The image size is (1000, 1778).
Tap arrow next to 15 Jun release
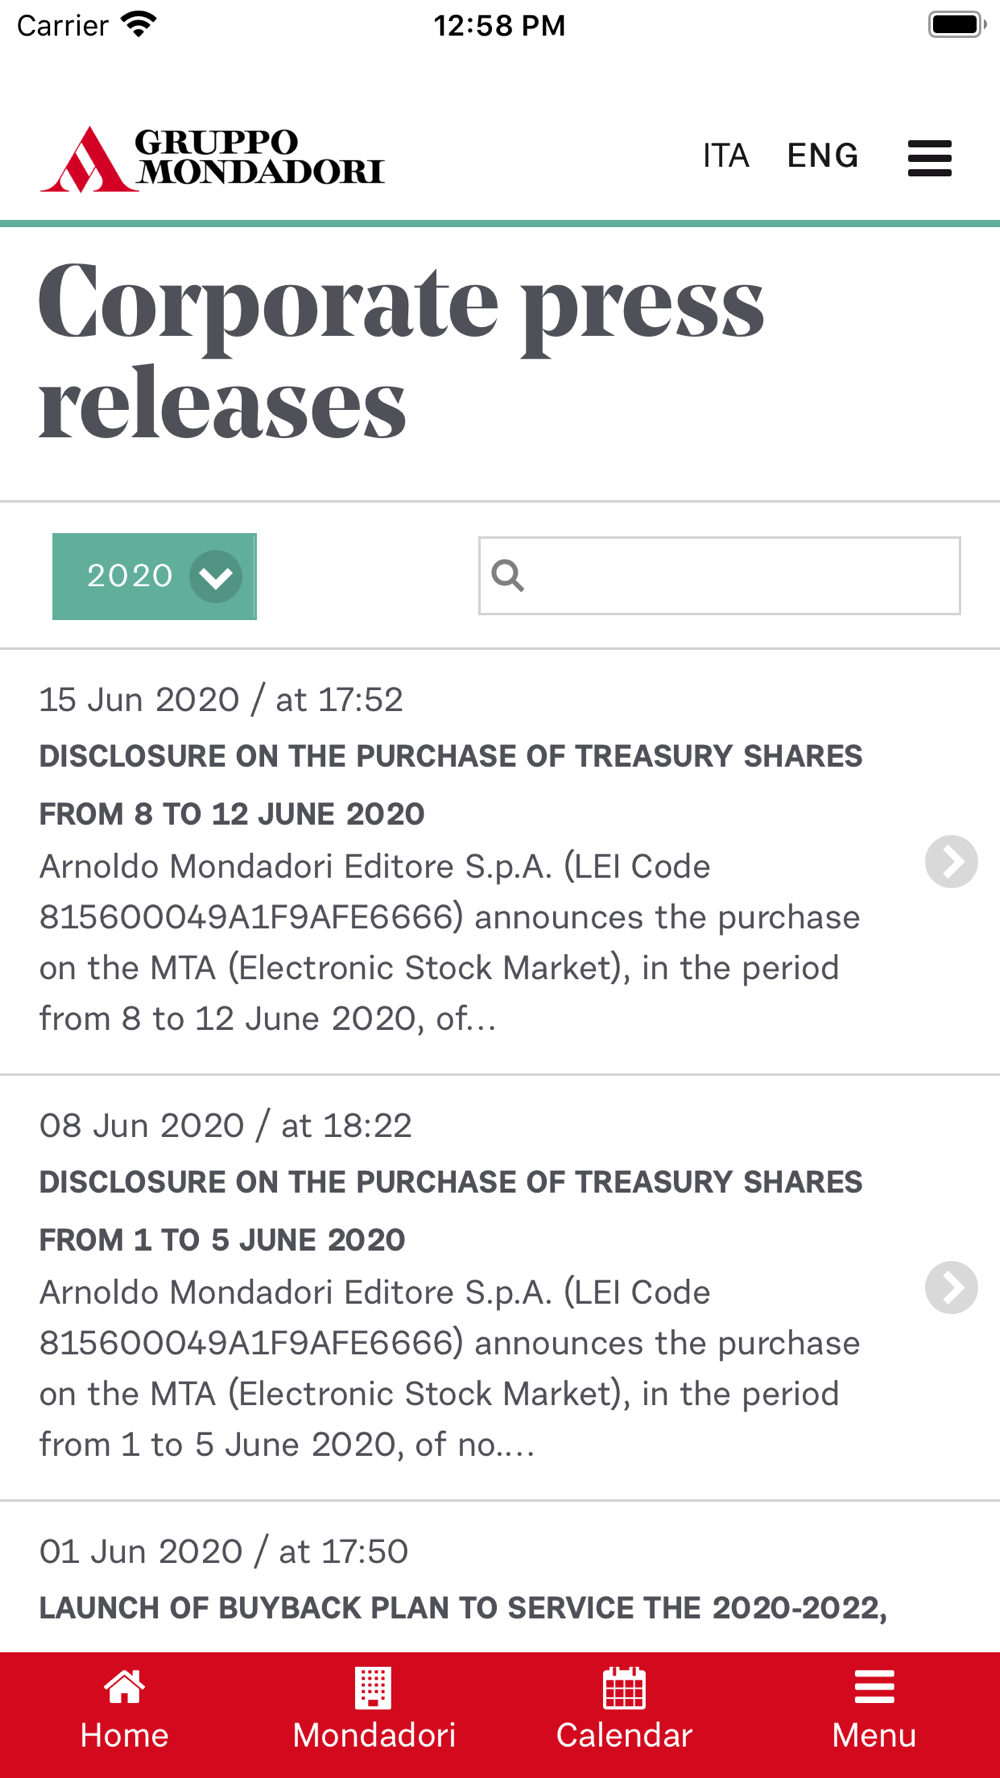click(951, 861)
